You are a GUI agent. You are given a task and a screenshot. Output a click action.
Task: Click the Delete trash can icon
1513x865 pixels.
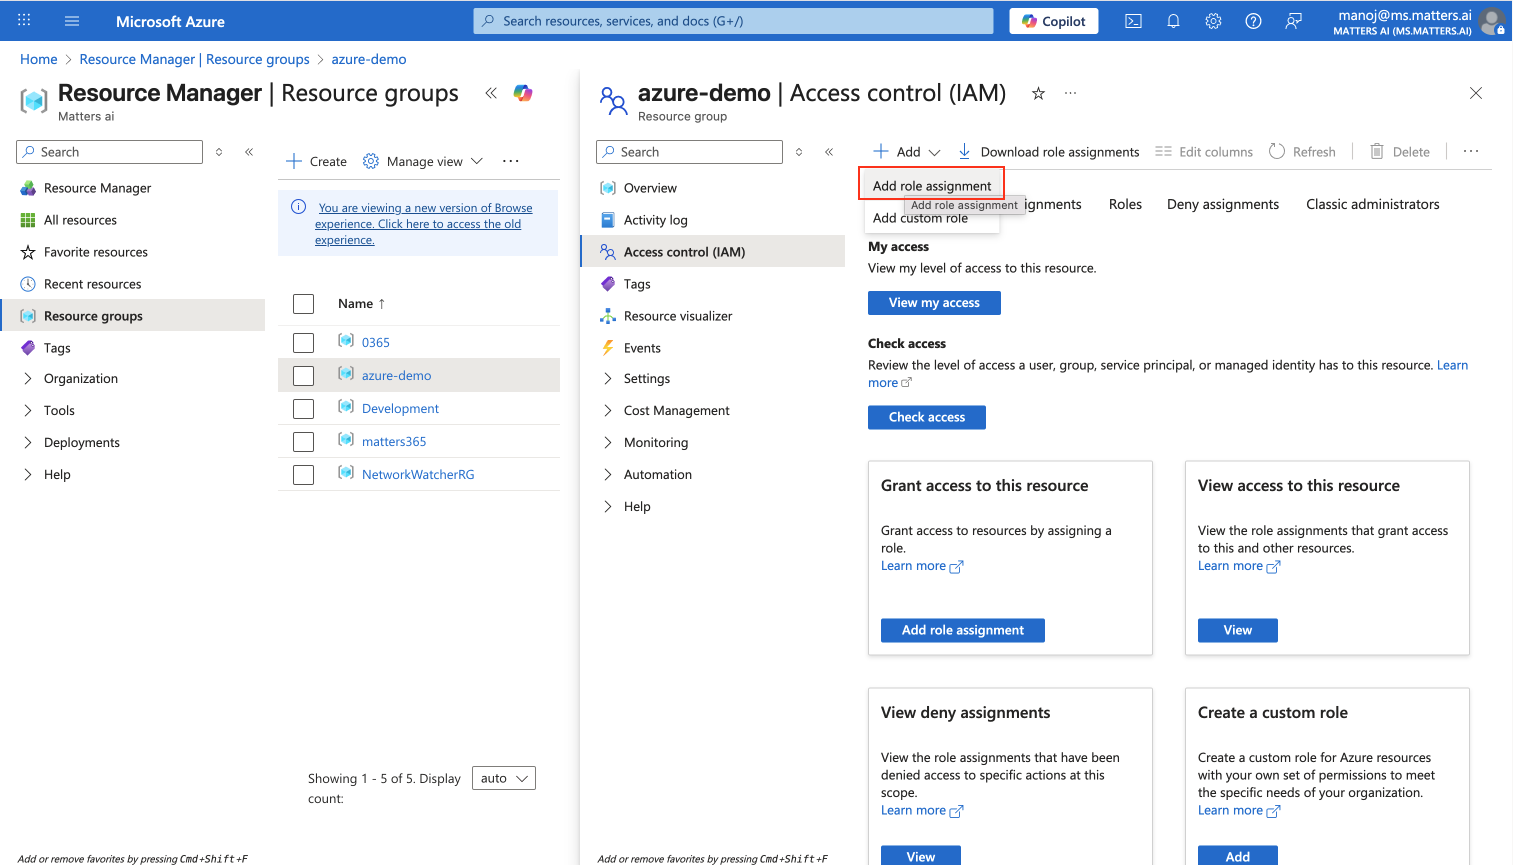pos(1377,151)
